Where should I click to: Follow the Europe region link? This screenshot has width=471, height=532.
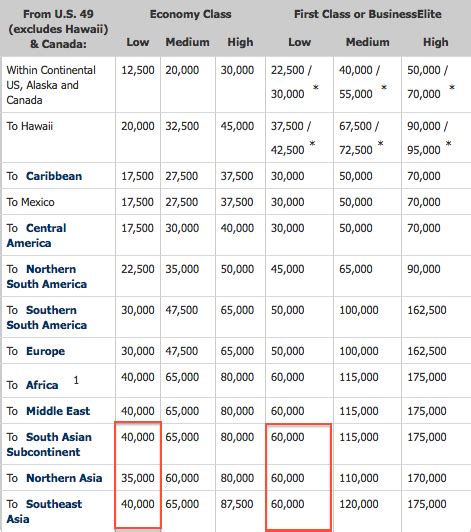[45, 351]
